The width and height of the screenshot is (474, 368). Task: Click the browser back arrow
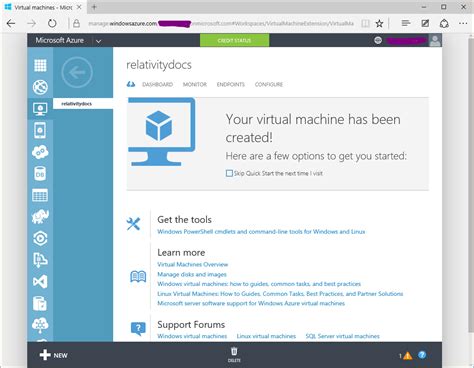pos(11,23)
